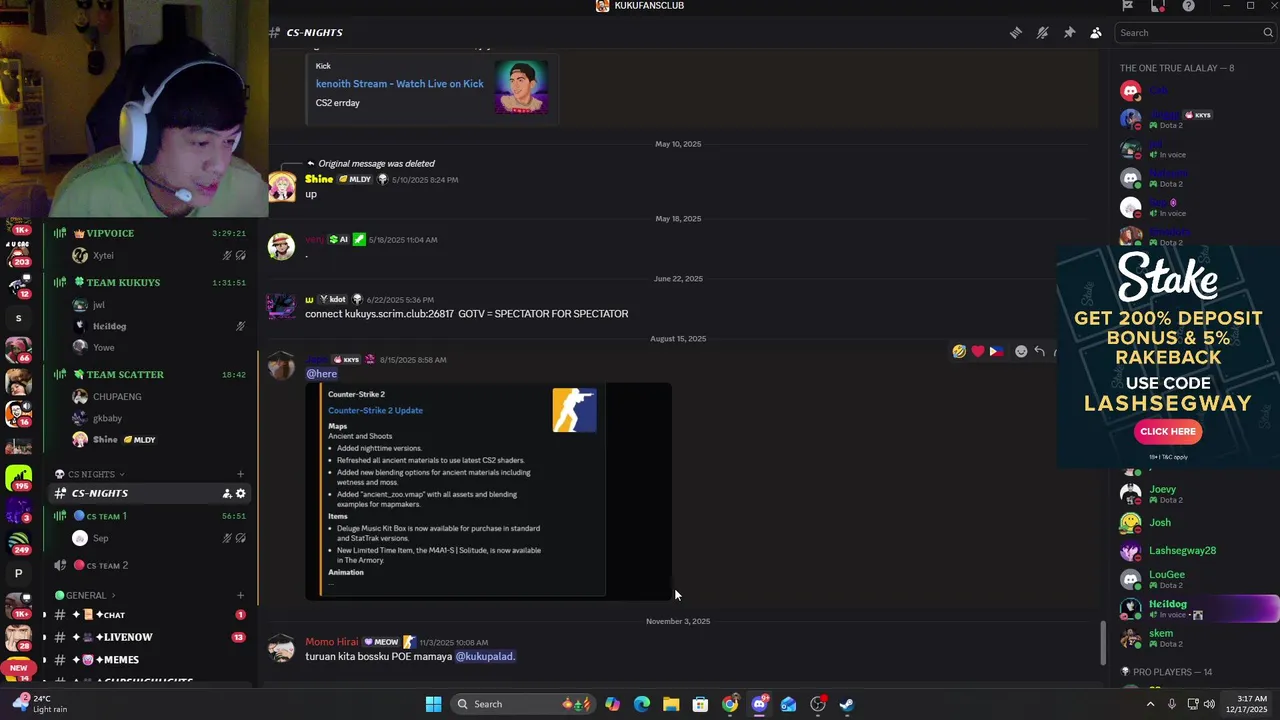The image size is (1280, 720).
Task: Join TEAM KUKUYS voice channel
Action: tap(150, 282)
